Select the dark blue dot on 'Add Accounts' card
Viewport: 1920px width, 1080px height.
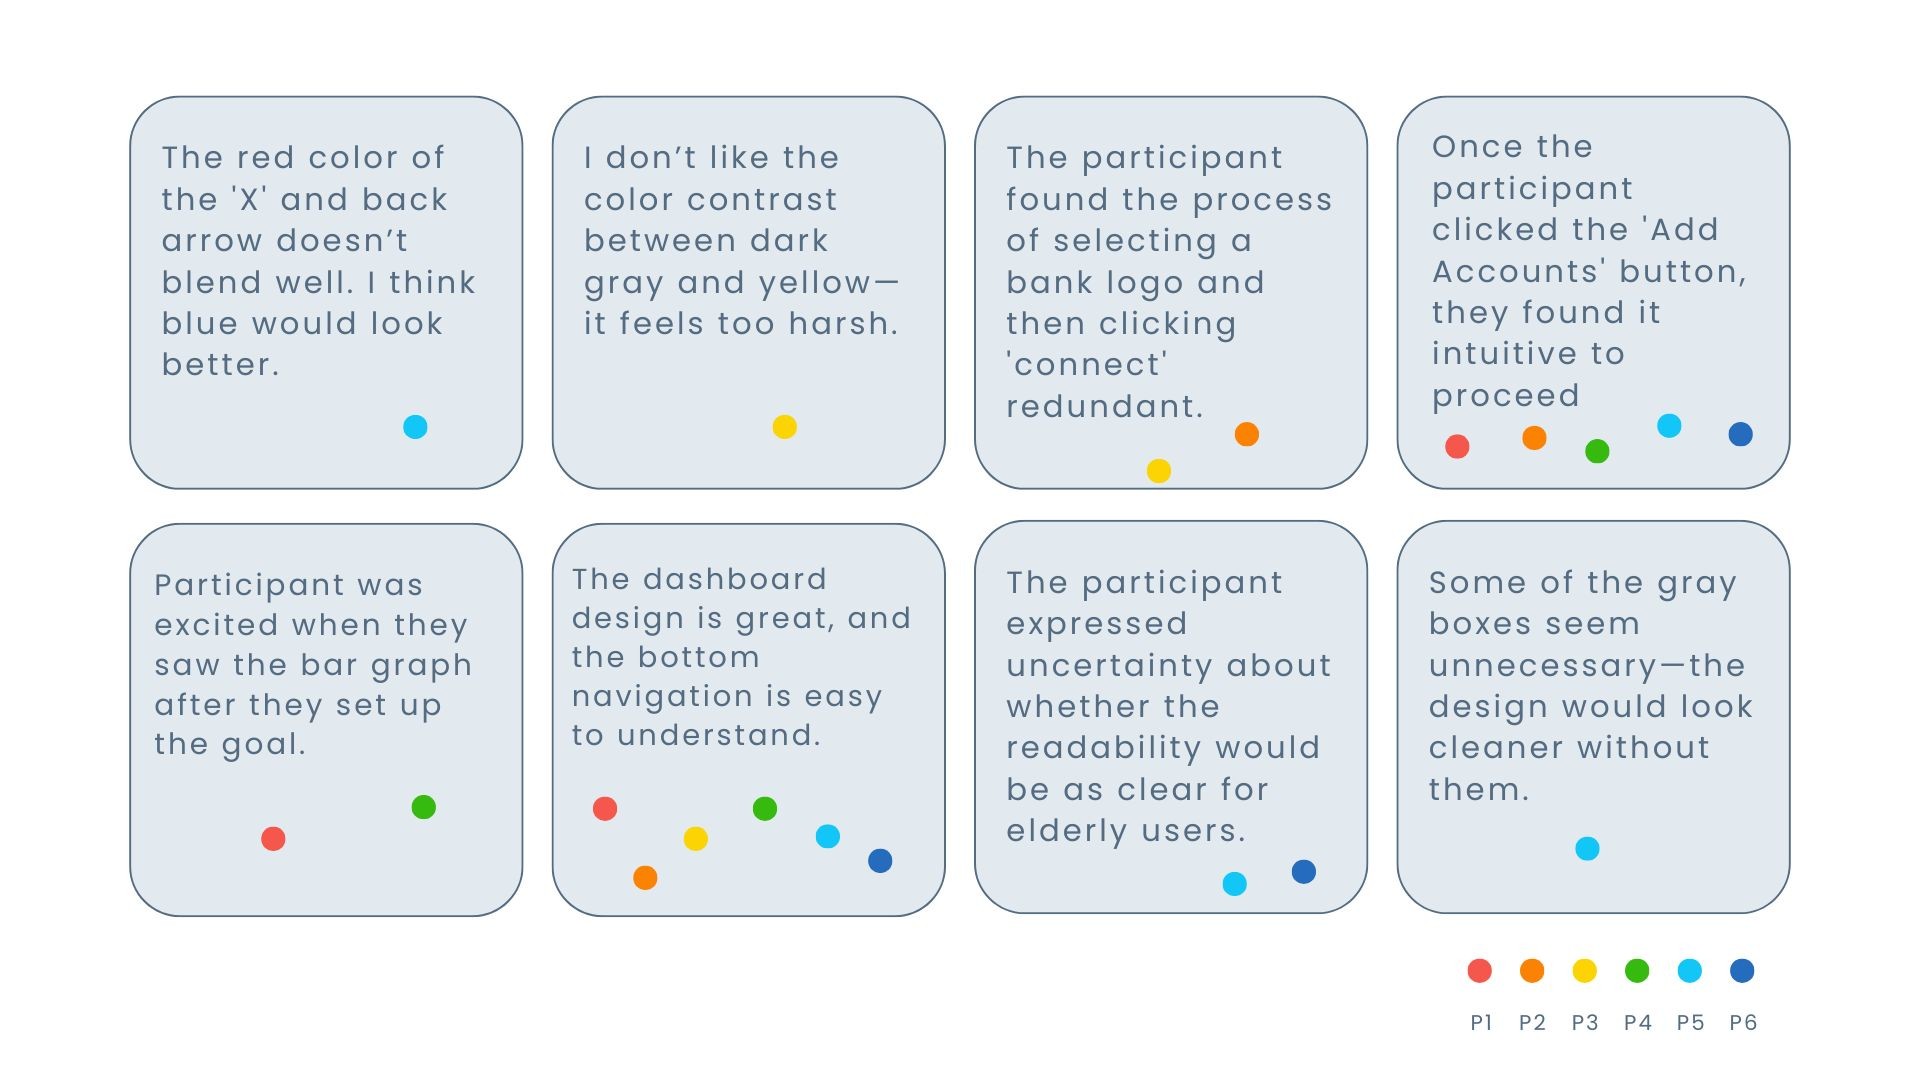pyautogui.click(x=1740, y=434)
